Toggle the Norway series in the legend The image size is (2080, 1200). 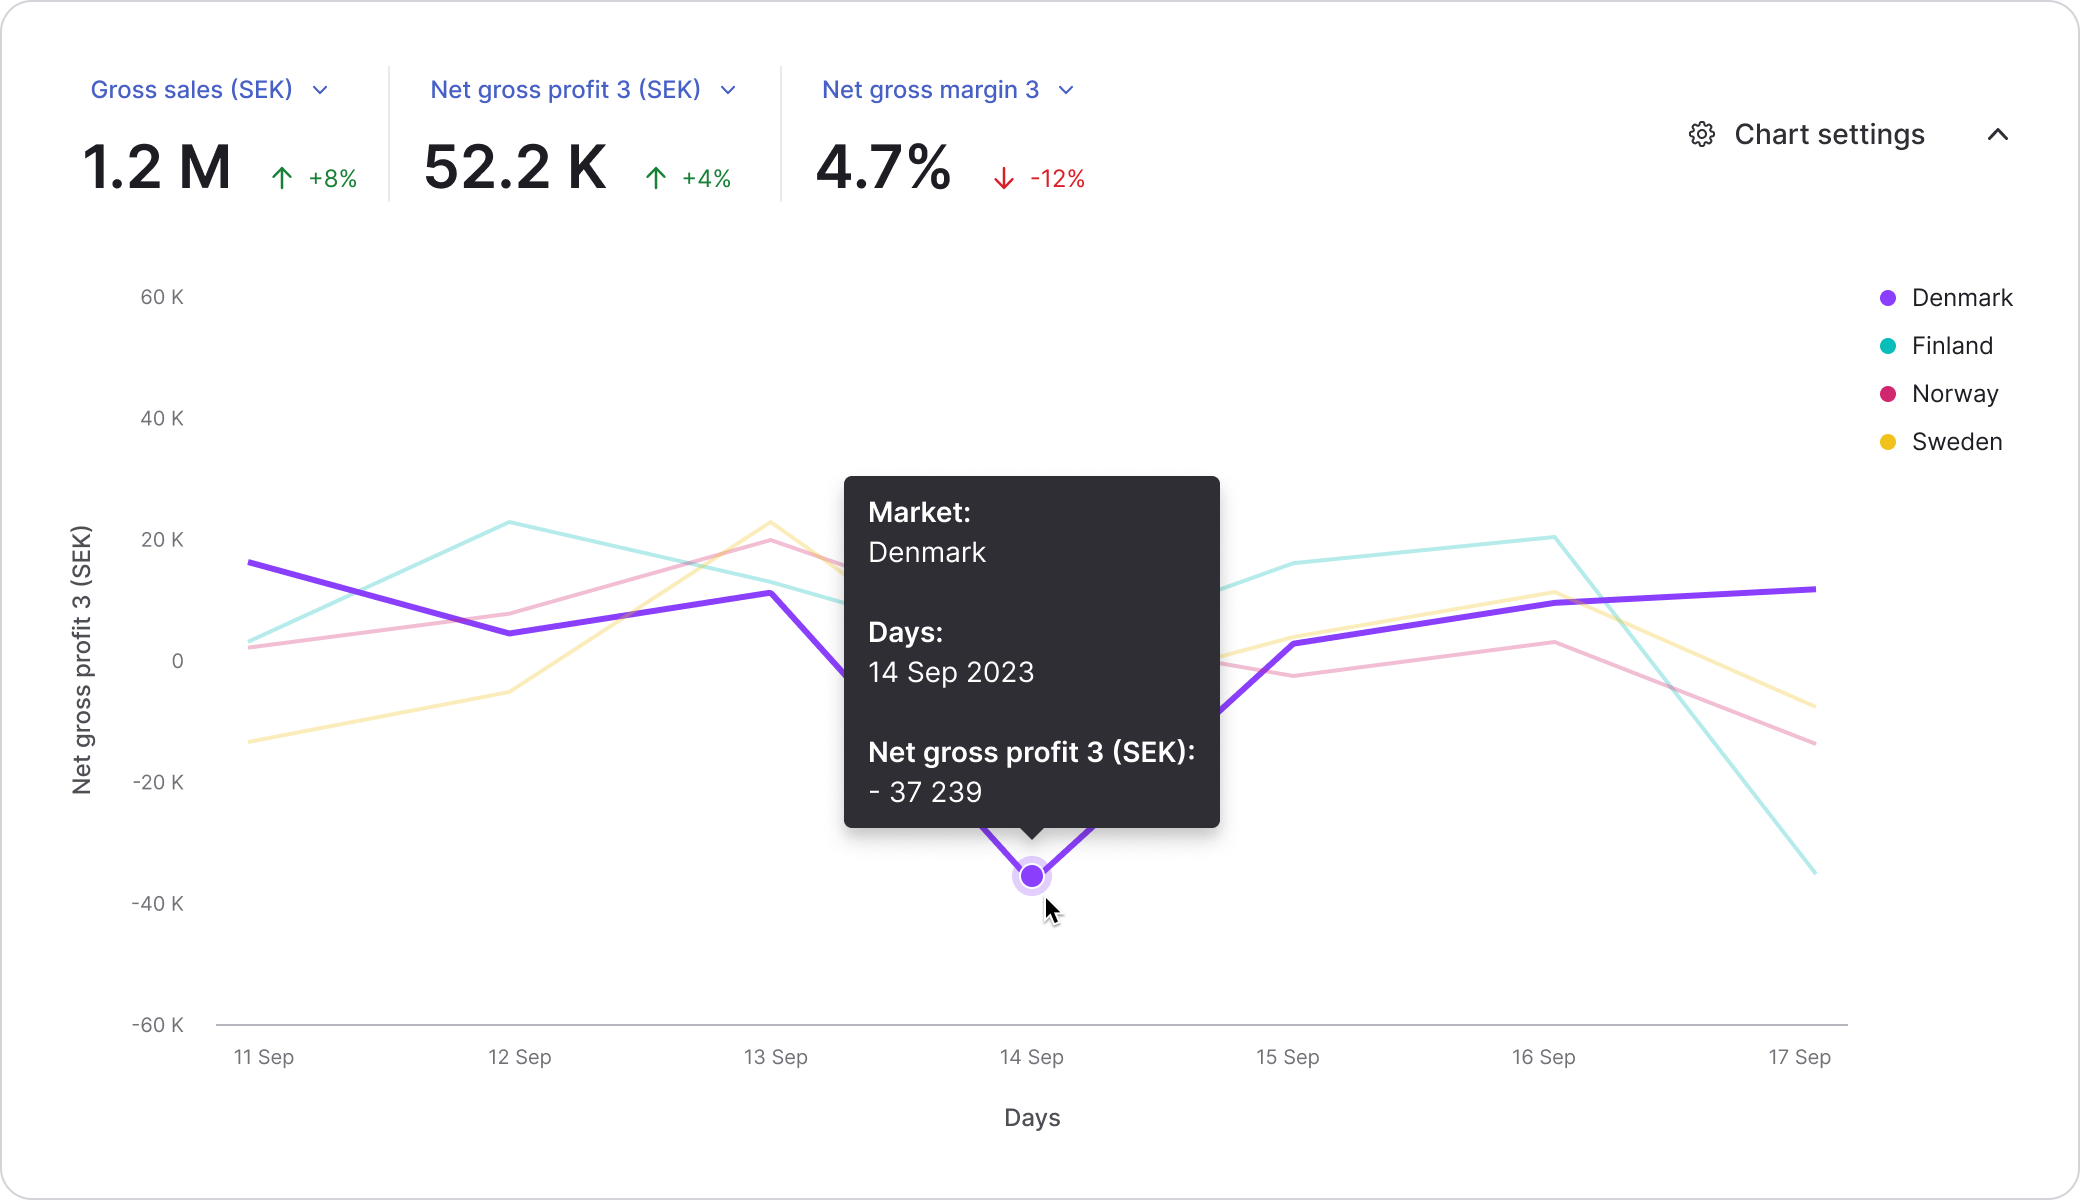(1954, 394)
